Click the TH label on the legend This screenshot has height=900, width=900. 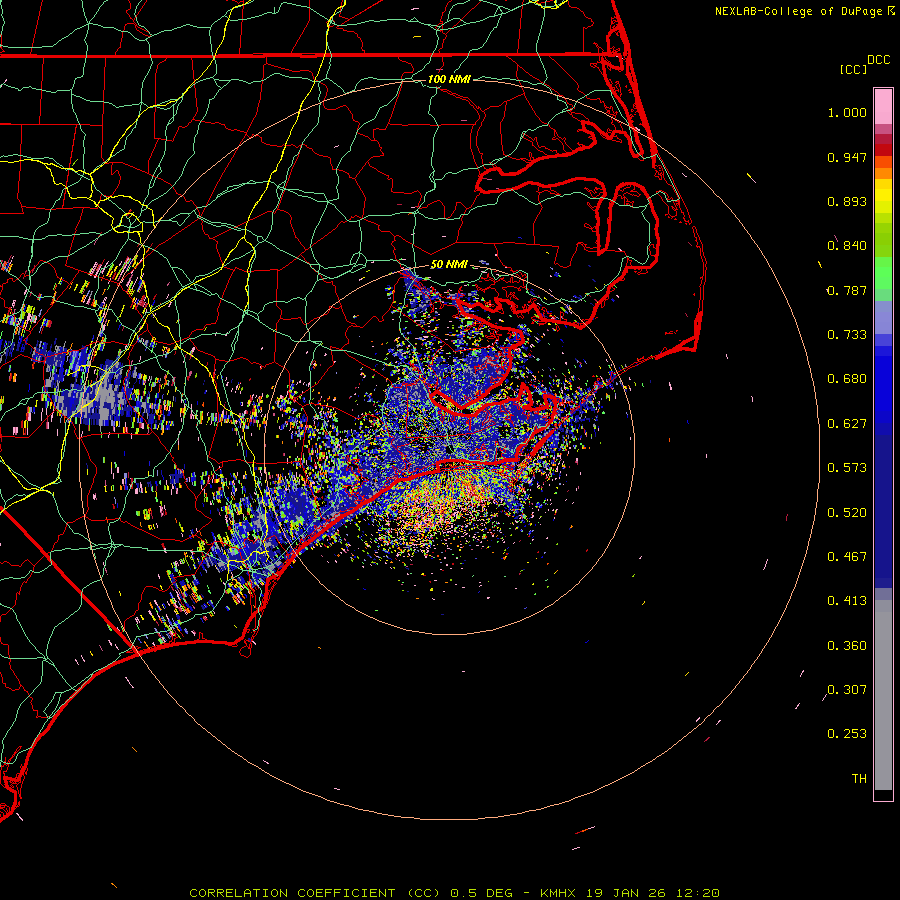[859, 779]
